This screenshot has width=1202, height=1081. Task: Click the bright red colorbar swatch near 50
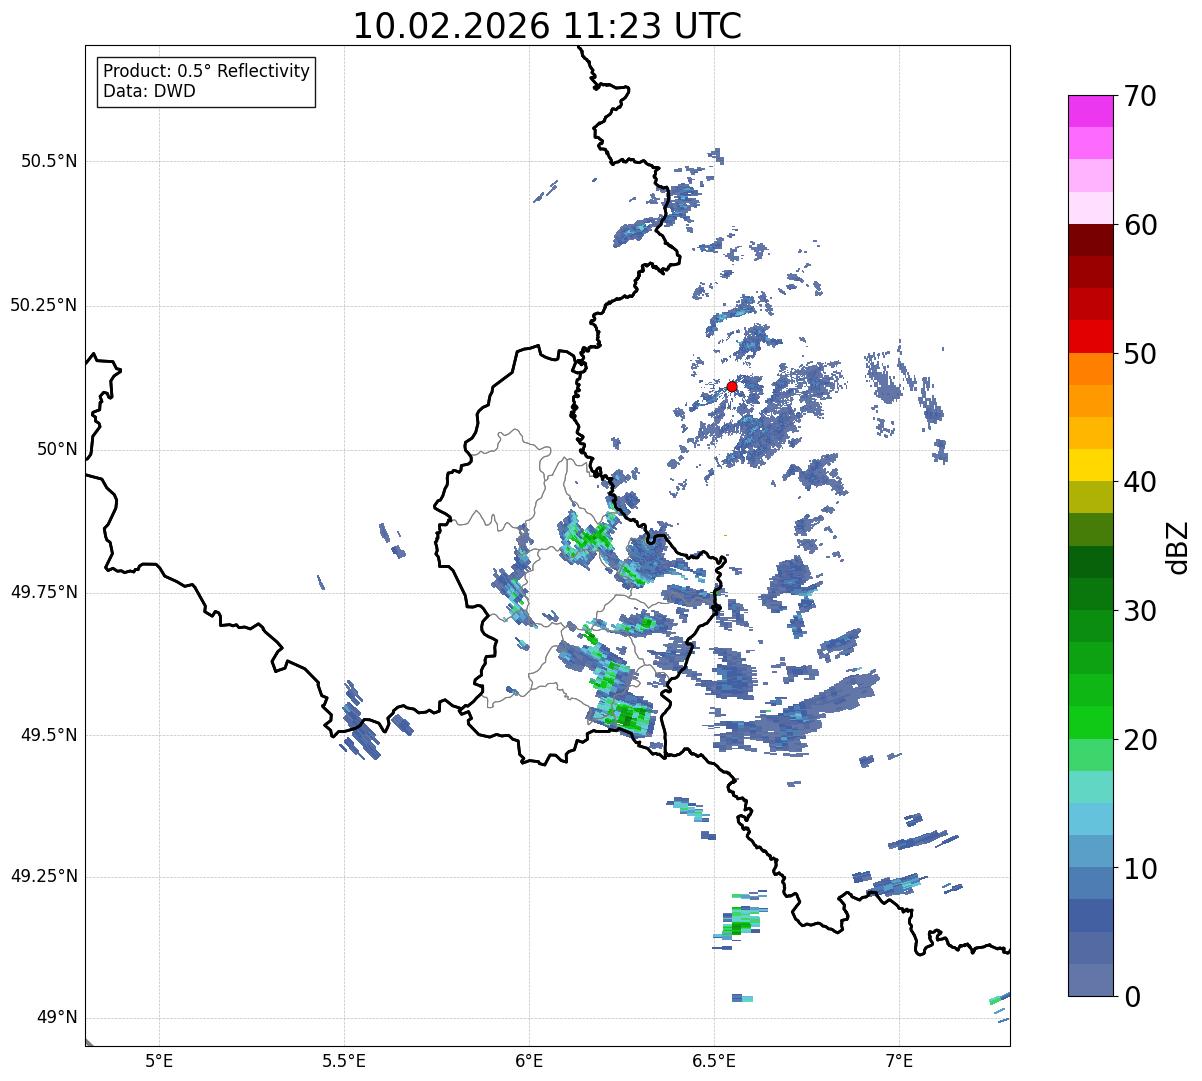coord(1091,337)
